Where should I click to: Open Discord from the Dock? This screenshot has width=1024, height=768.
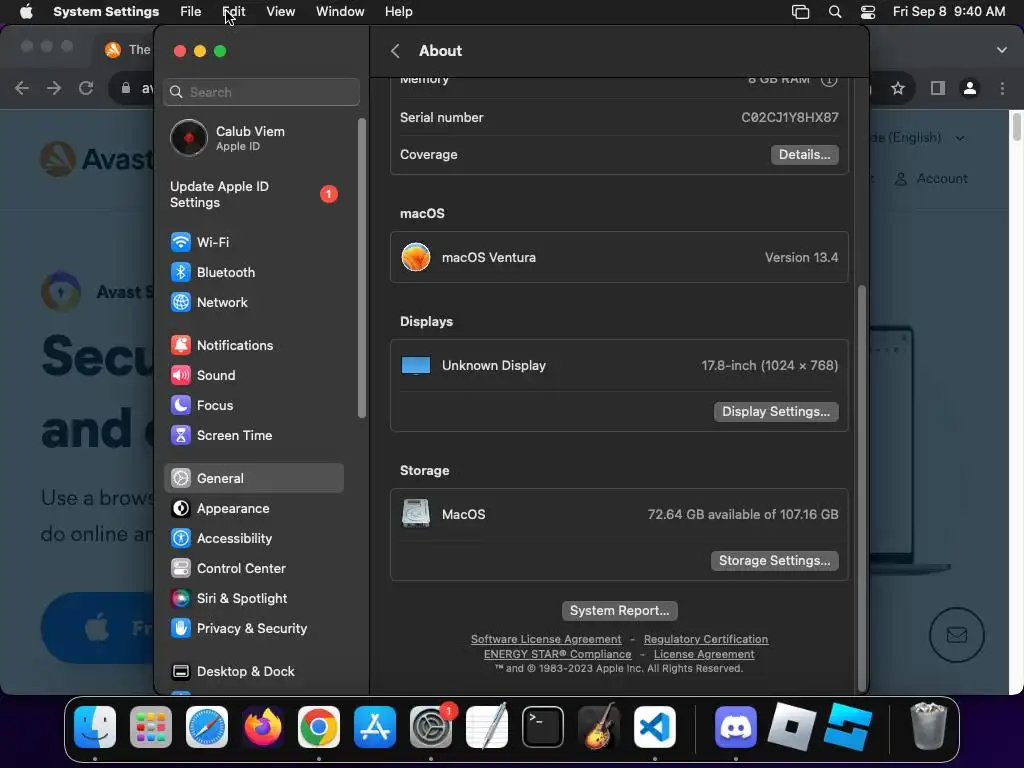pyautogui.click(x=736, y=727)
